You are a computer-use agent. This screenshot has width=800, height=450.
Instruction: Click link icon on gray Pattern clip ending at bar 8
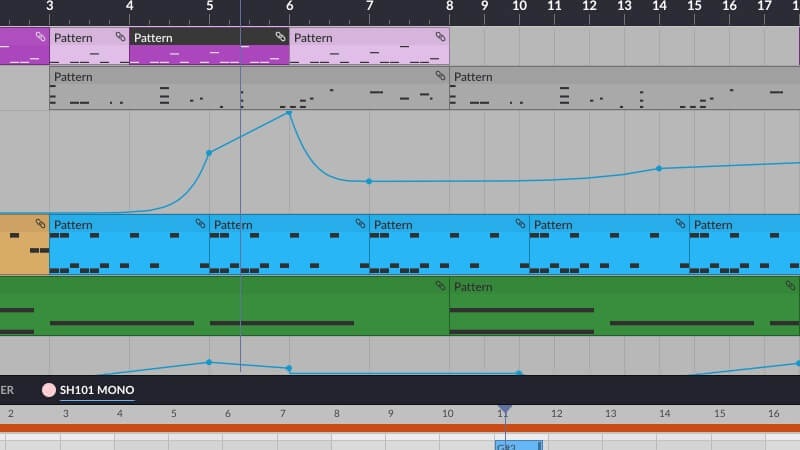click(440, 76)
